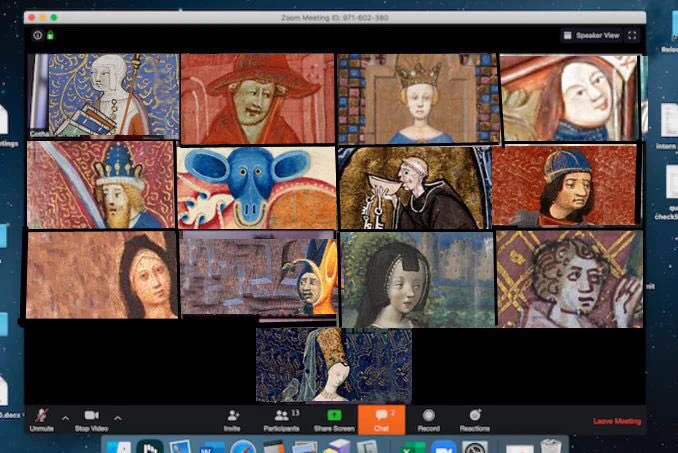
Task: Open the highlighted Chat button
Action: 381,420
